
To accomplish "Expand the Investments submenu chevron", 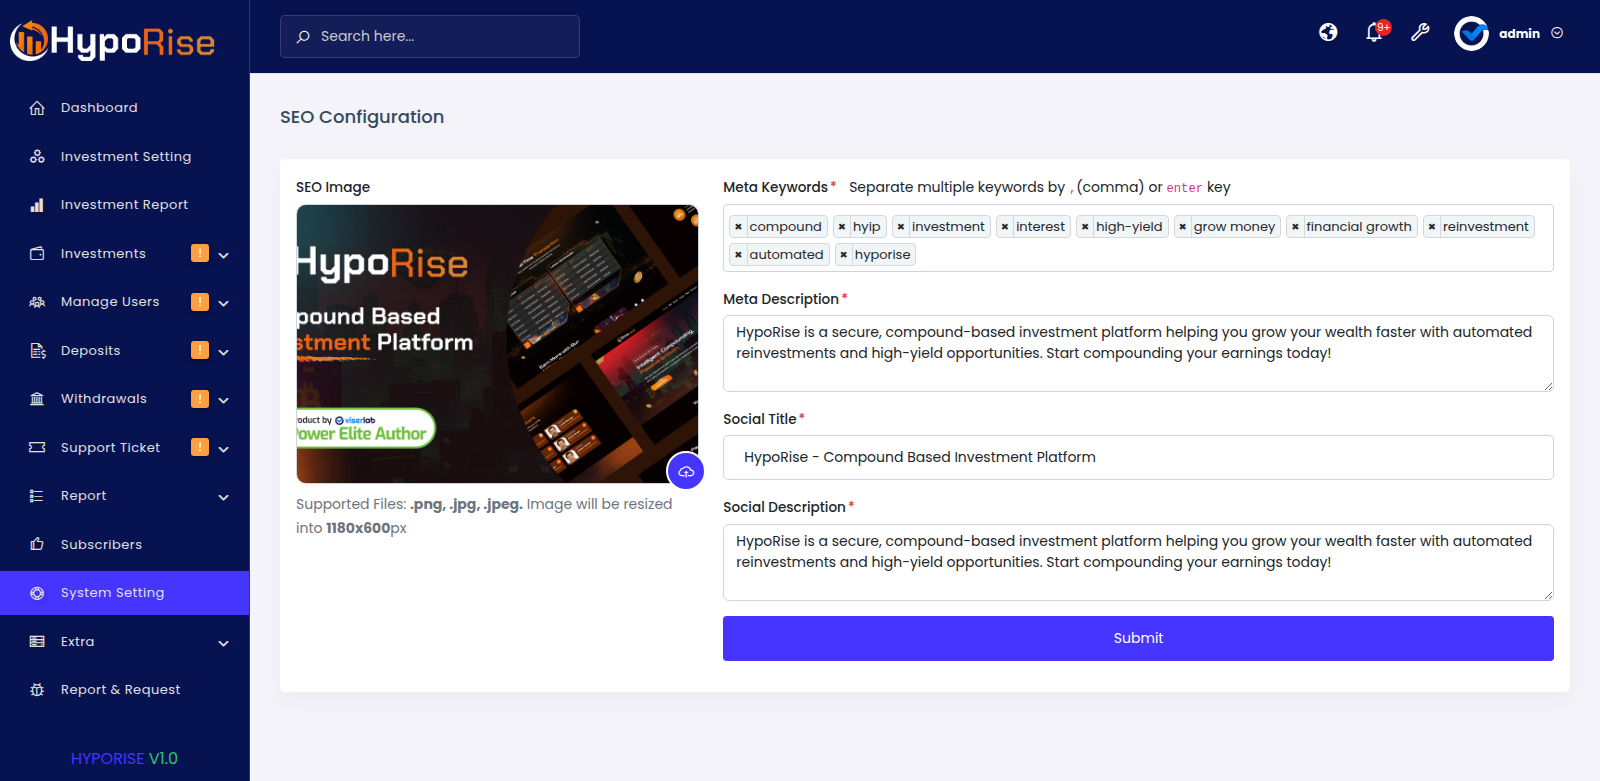I will 224,255.
